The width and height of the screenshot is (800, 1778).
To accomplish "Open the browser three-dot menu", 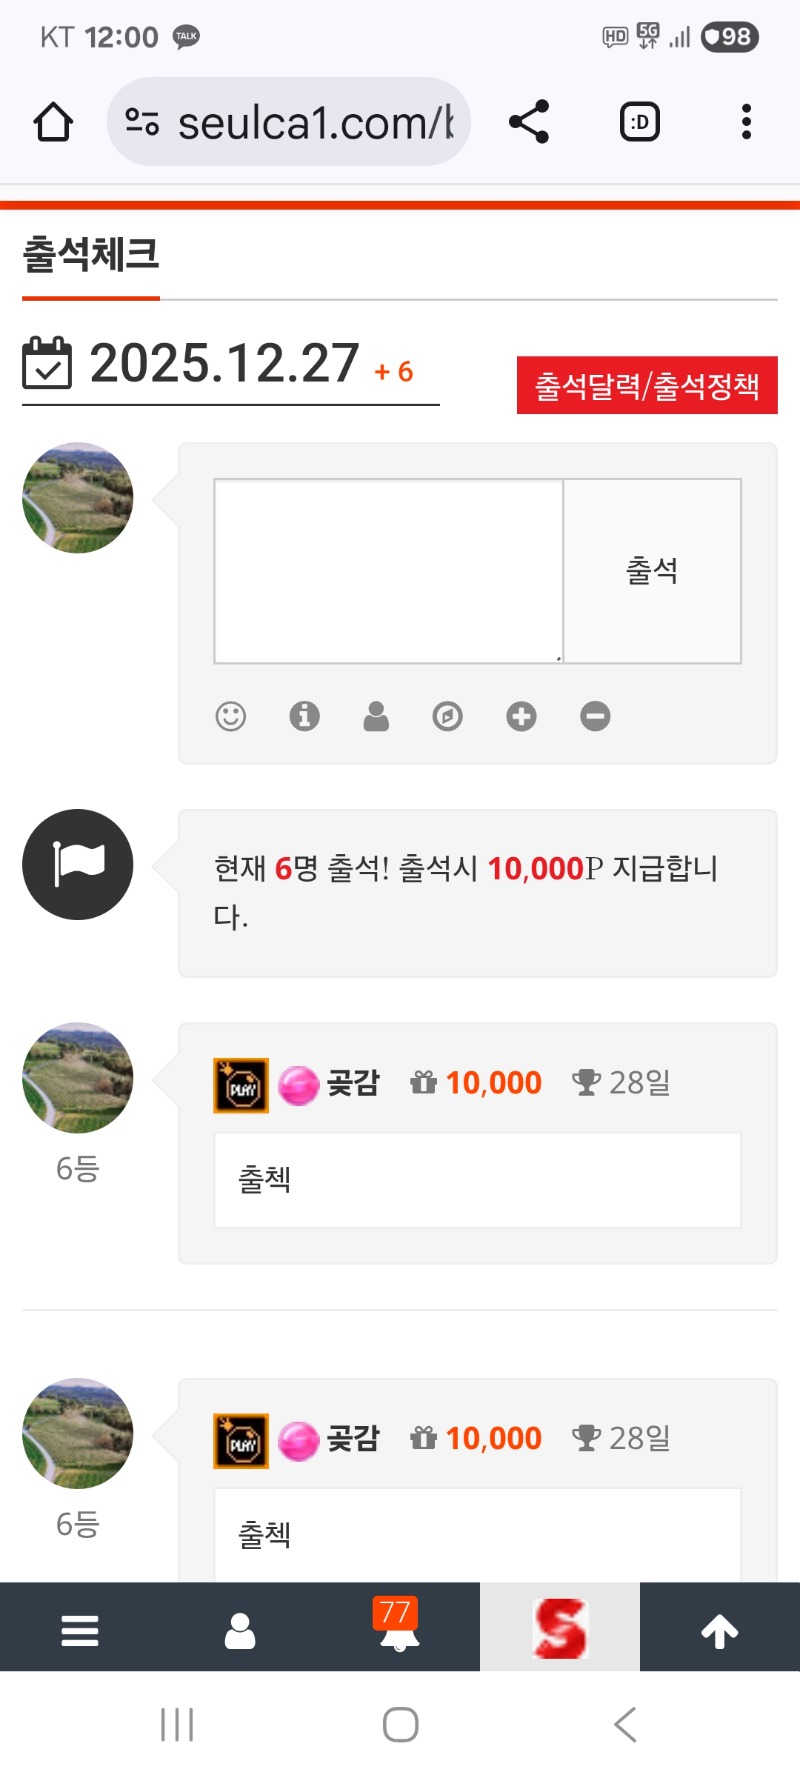I will pyautogui.click(x=746, y=122).
